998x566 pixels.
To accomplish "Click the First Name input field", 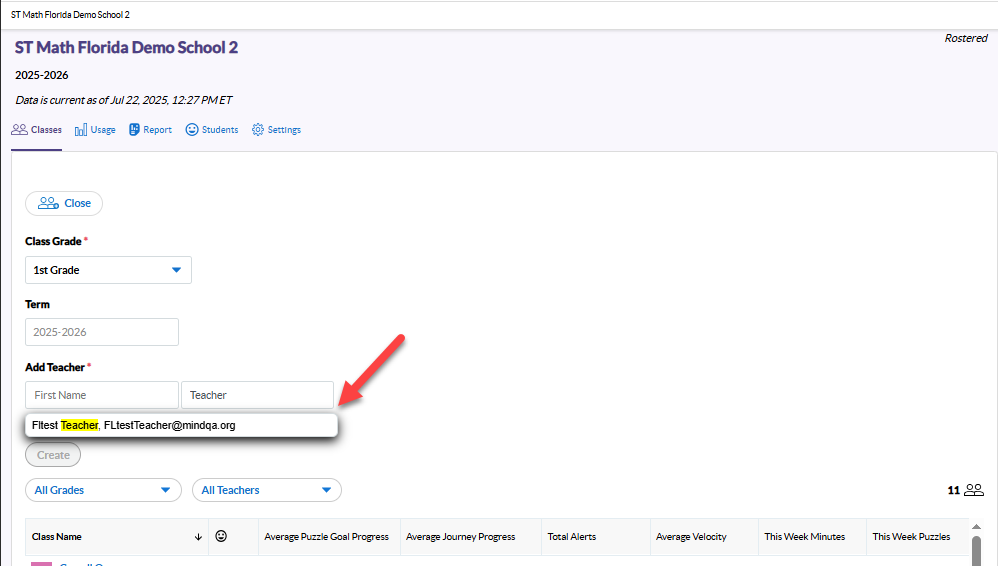I will [102, 395].
